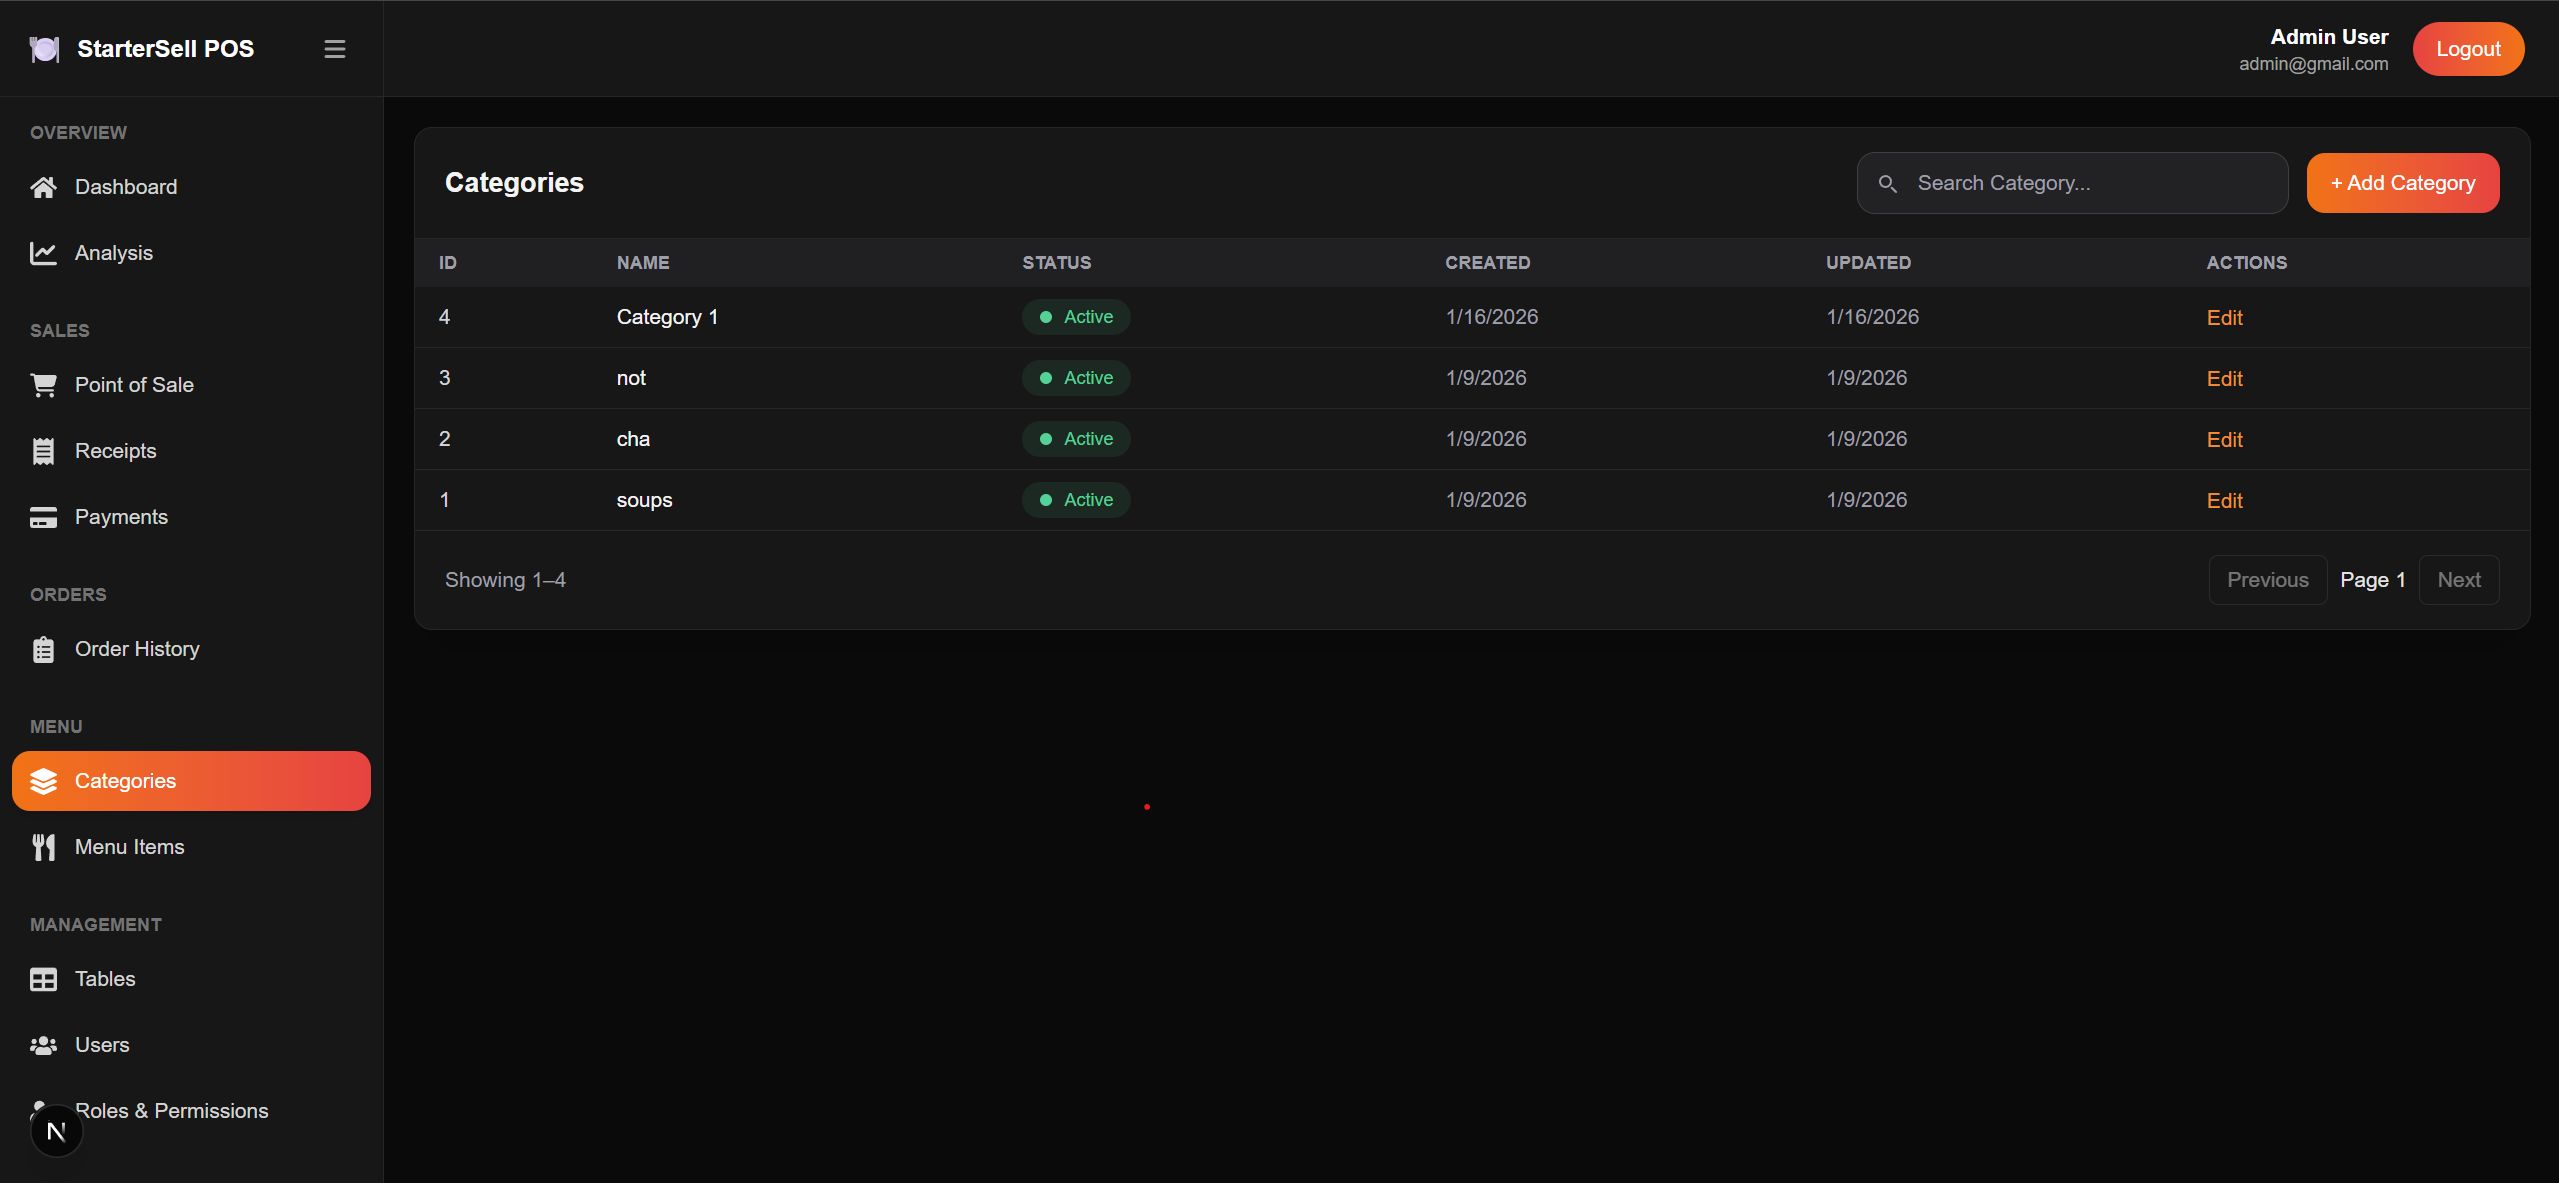Click the Order History clipboard icon
This screenshot has width=2559, height=1183.
coord(43,649)
